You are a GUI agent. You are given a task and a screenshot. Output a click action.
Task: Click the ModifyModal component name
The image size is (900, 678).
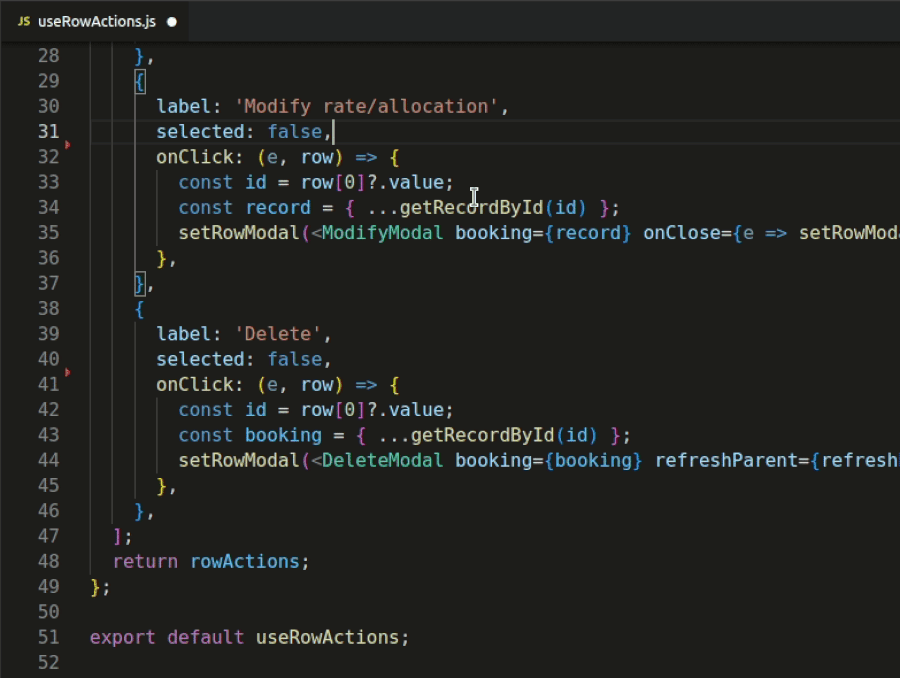(381, 232)
